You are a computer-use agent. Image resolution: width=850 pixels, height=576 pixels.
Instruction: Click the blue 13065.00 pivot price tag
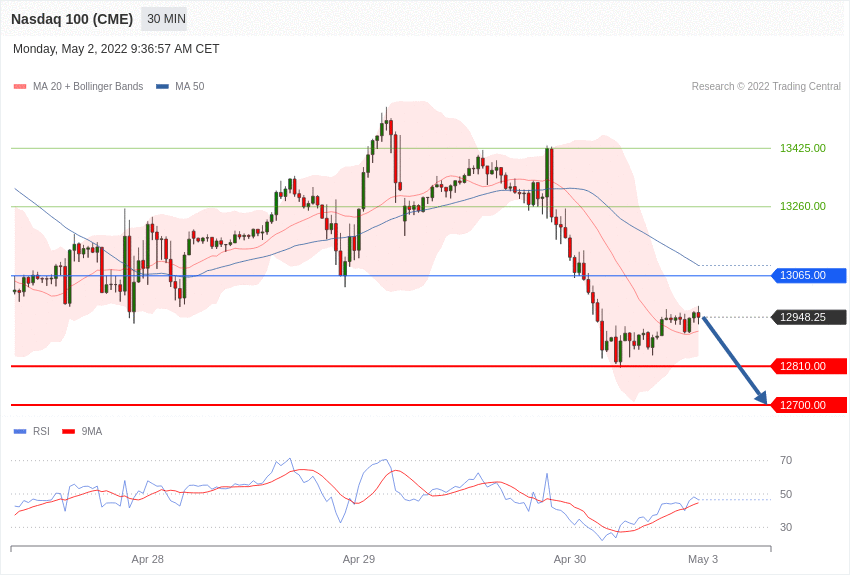point(809,275)
